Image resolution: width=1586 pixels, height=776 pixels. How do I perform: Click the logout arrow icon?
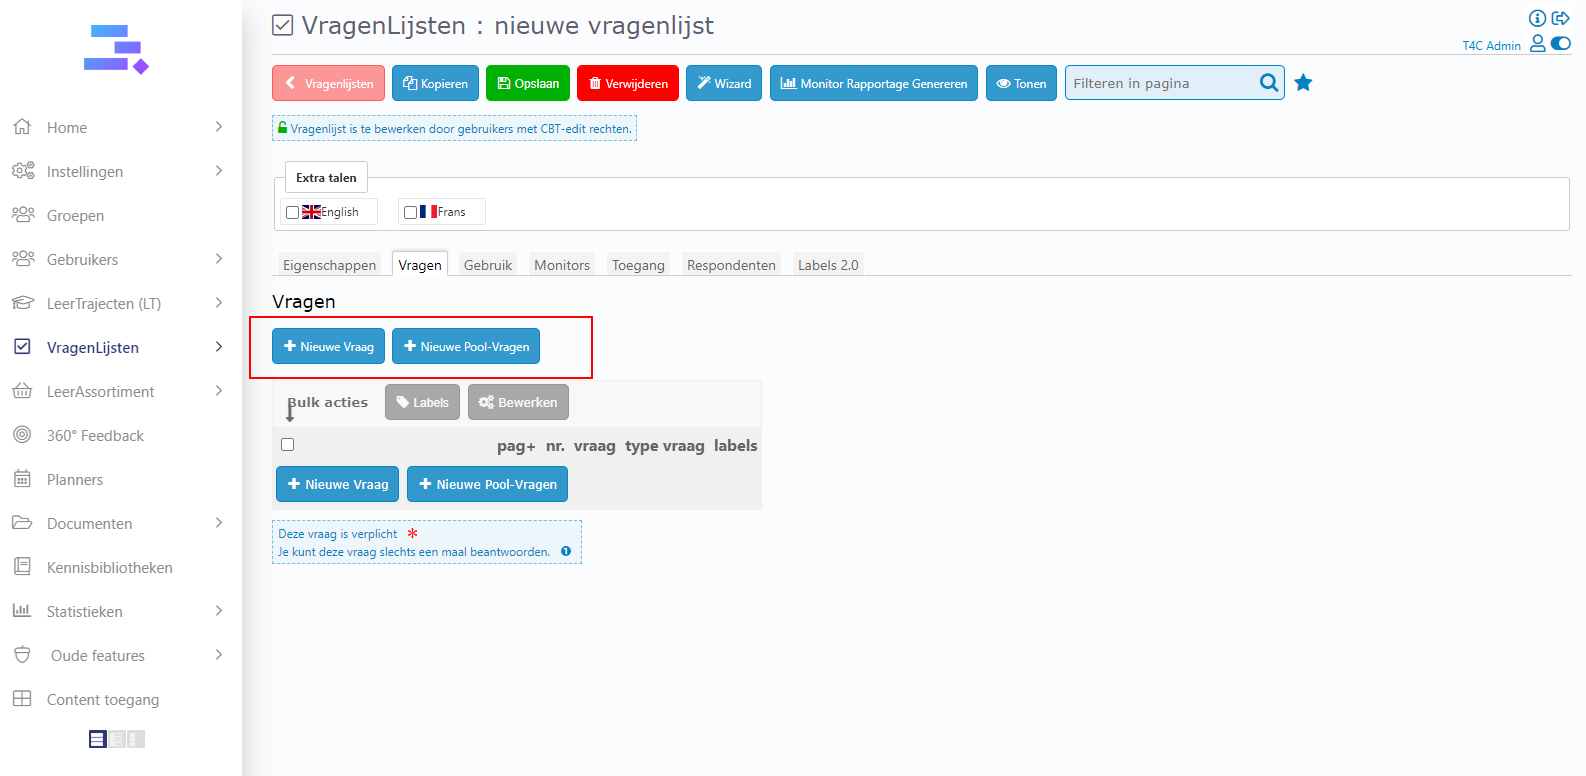pos(1560,18)
